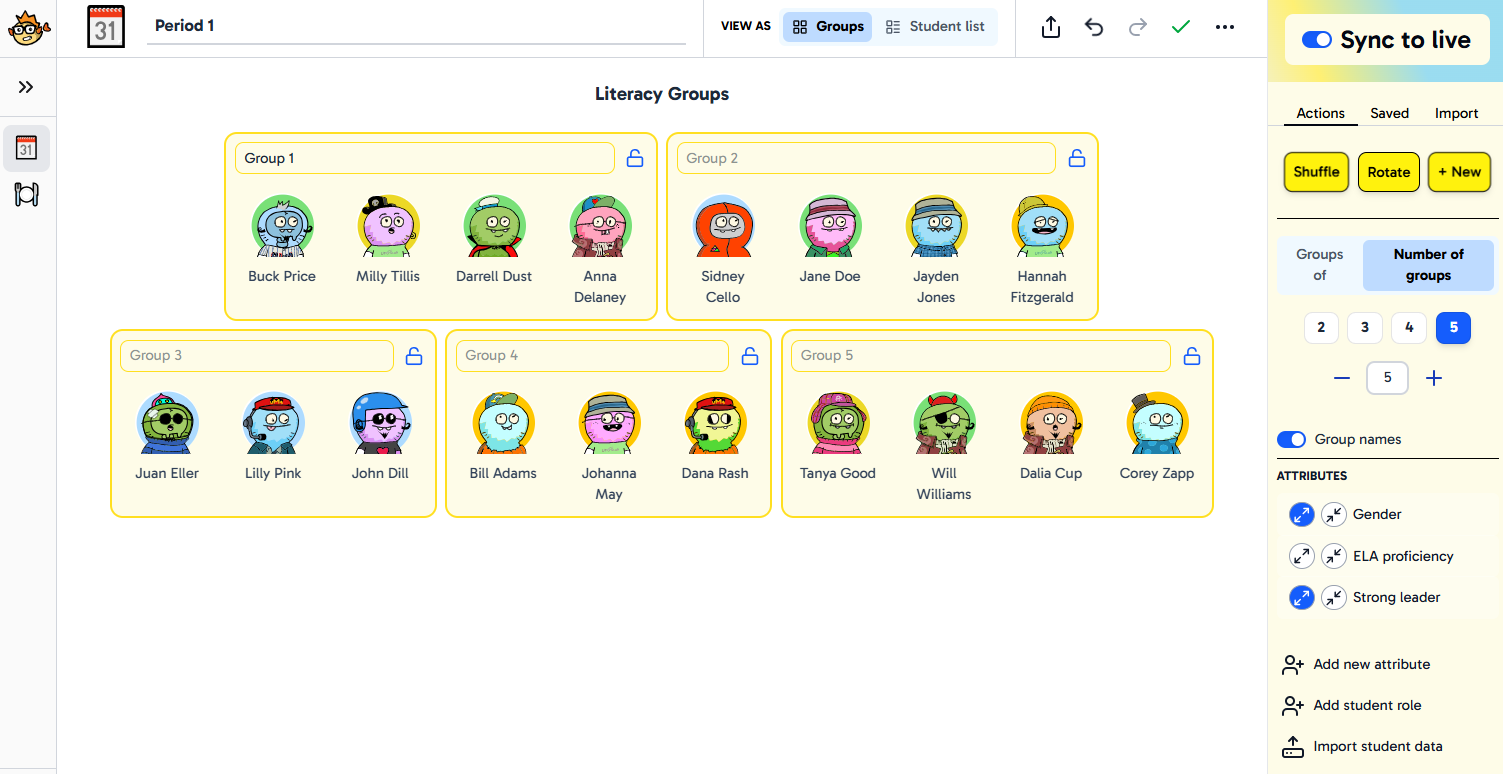The image size is (1503, 774).
Task: Click the undo arrow icon
Action: tap(1094, 27)
